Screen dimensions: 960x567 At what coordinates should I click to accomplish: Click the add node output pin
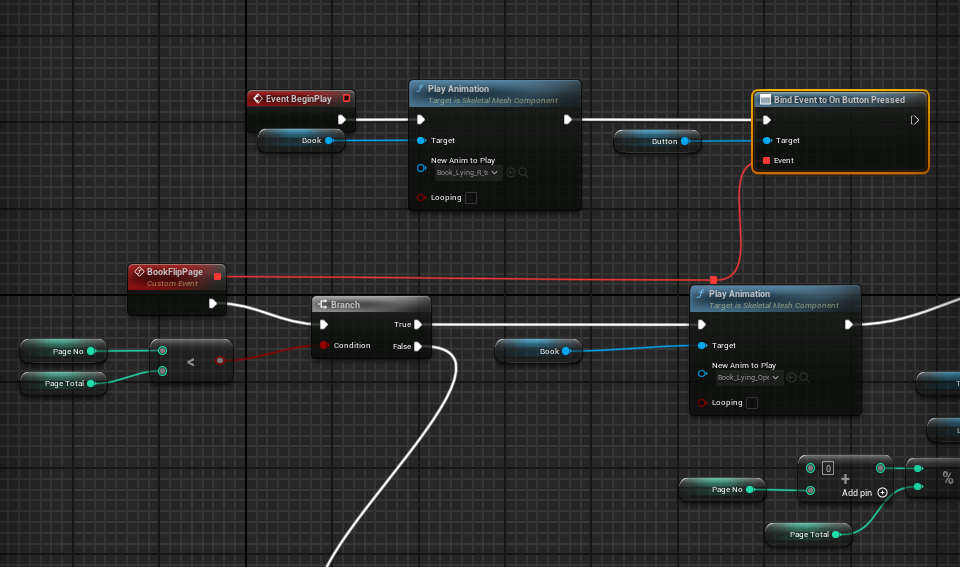tap(880, 468)
